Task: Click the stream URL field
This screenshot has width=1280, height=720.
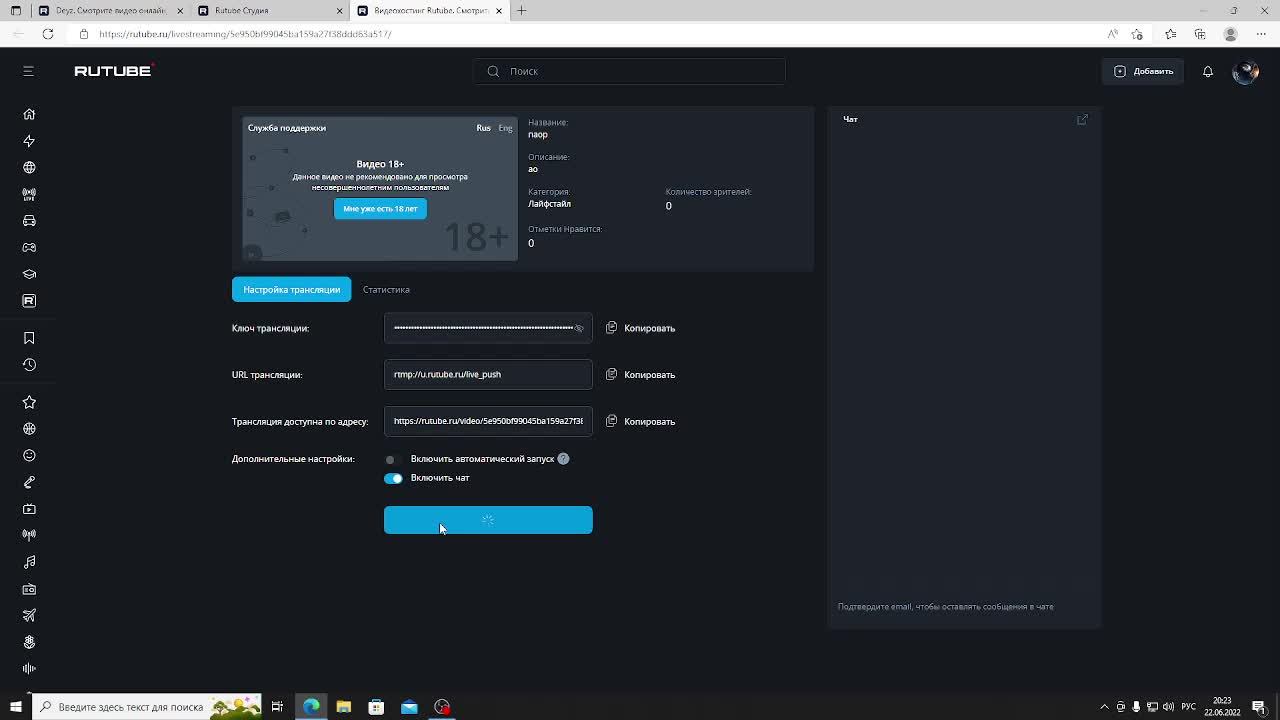Action: pos(488,375)
